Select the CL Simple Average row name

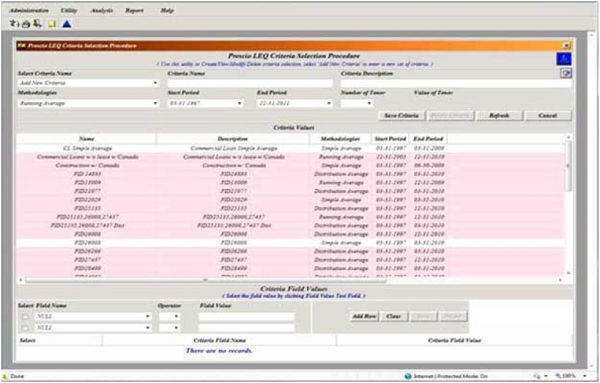tap(87, 148)
